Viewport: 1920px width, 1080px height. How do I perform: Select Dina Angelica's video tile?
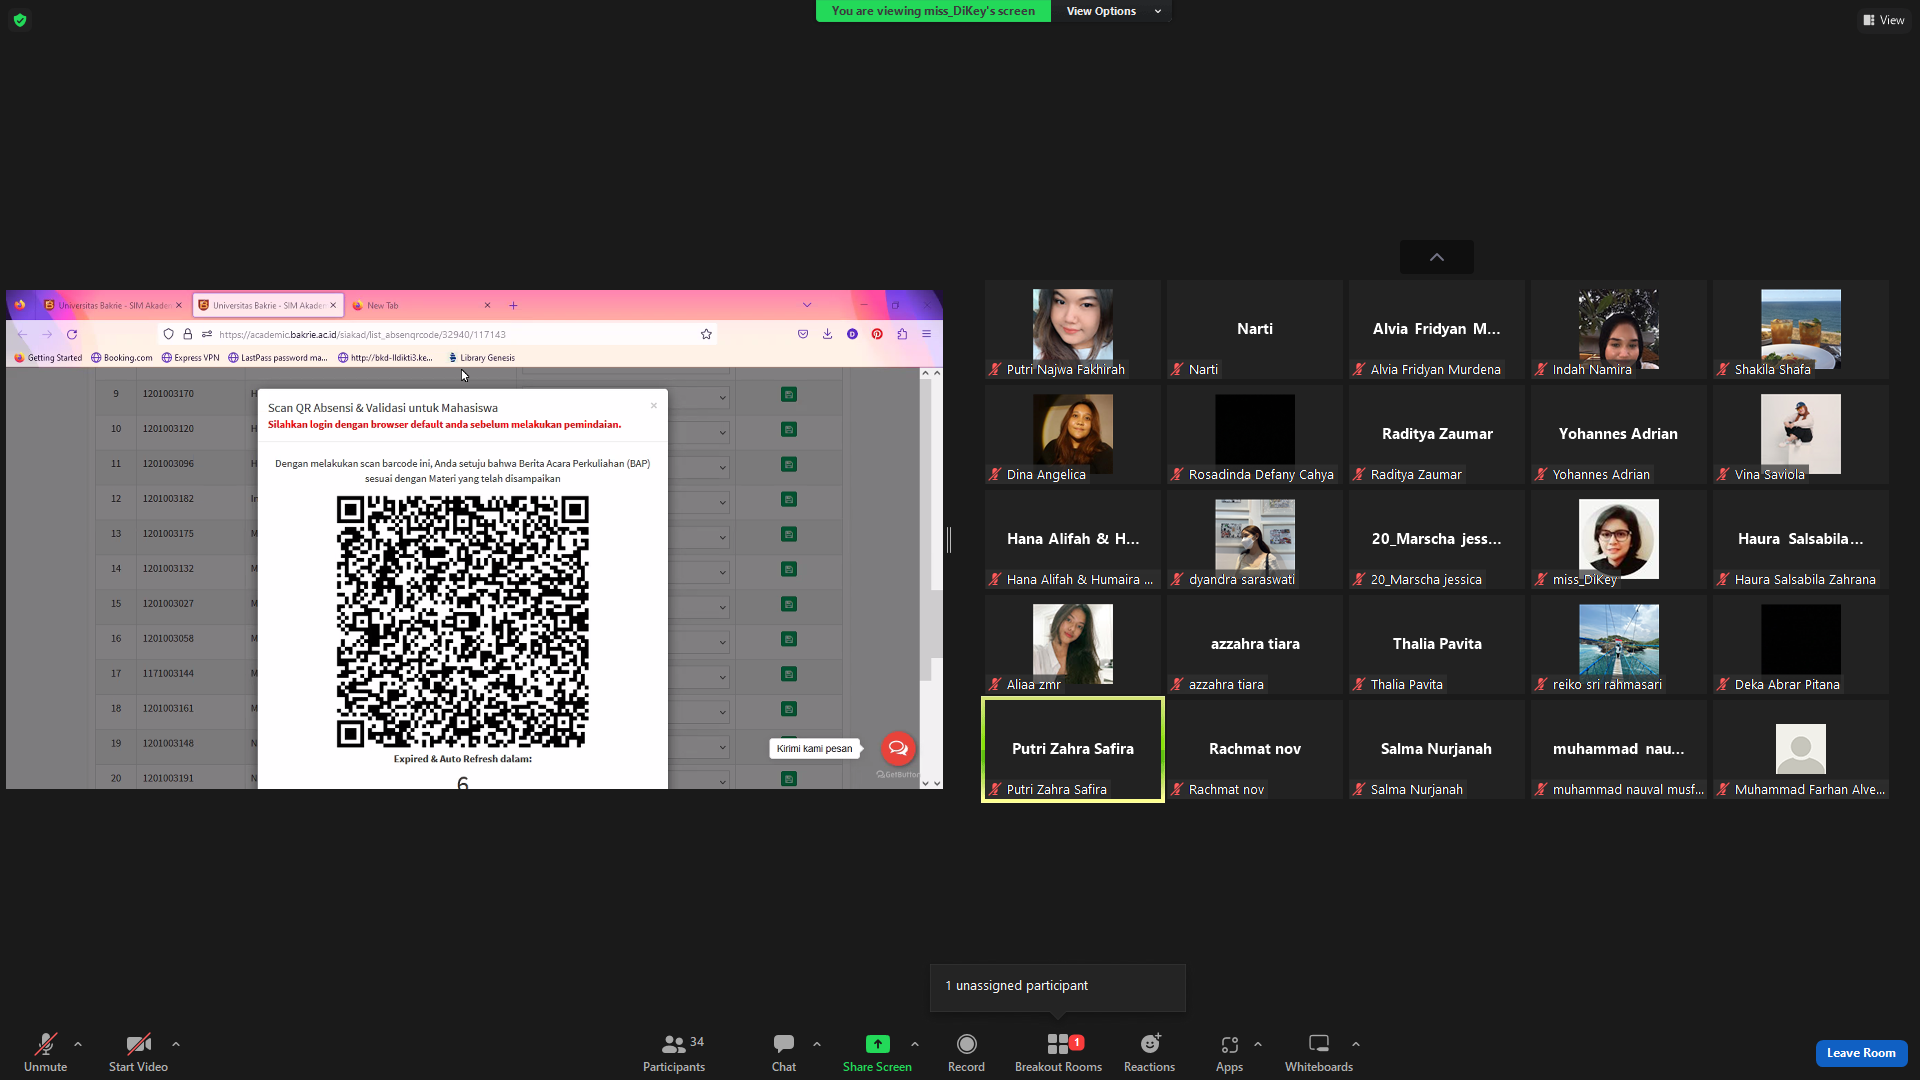[1072, 435]
